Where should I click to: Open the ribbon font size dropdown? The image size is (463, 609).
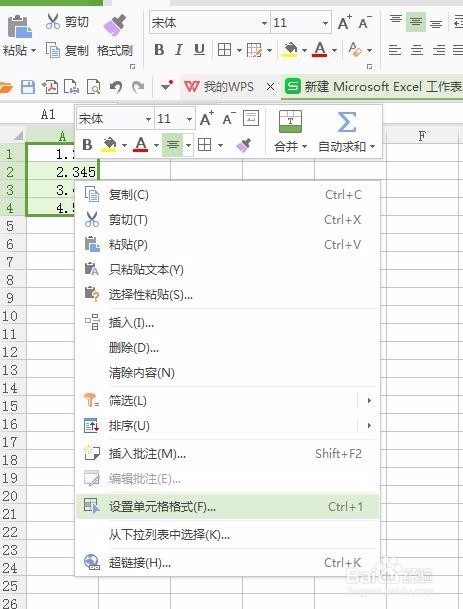(x=325, y=23)
